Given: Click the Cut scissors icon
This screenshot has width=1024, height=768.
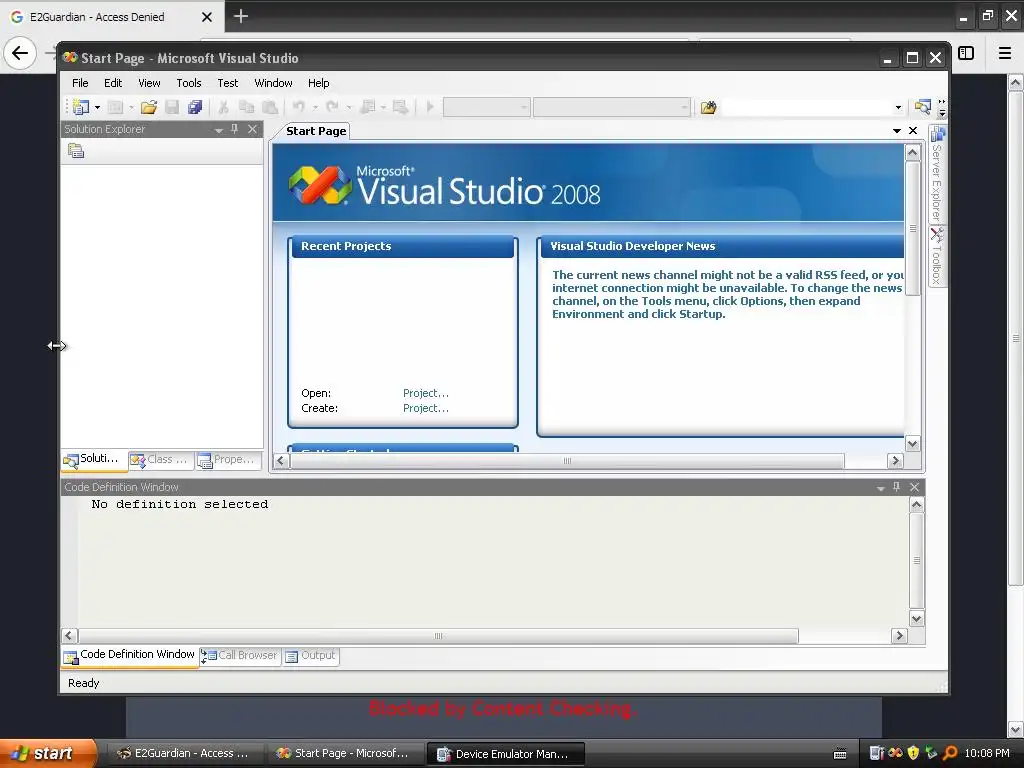Looking at the screenshot, I should tap(223, 107).
